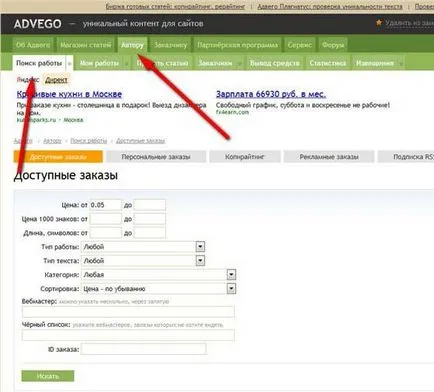Go to the Форум menu item
The height and width of the screenshot is (392, 434).
pos(333,45)
